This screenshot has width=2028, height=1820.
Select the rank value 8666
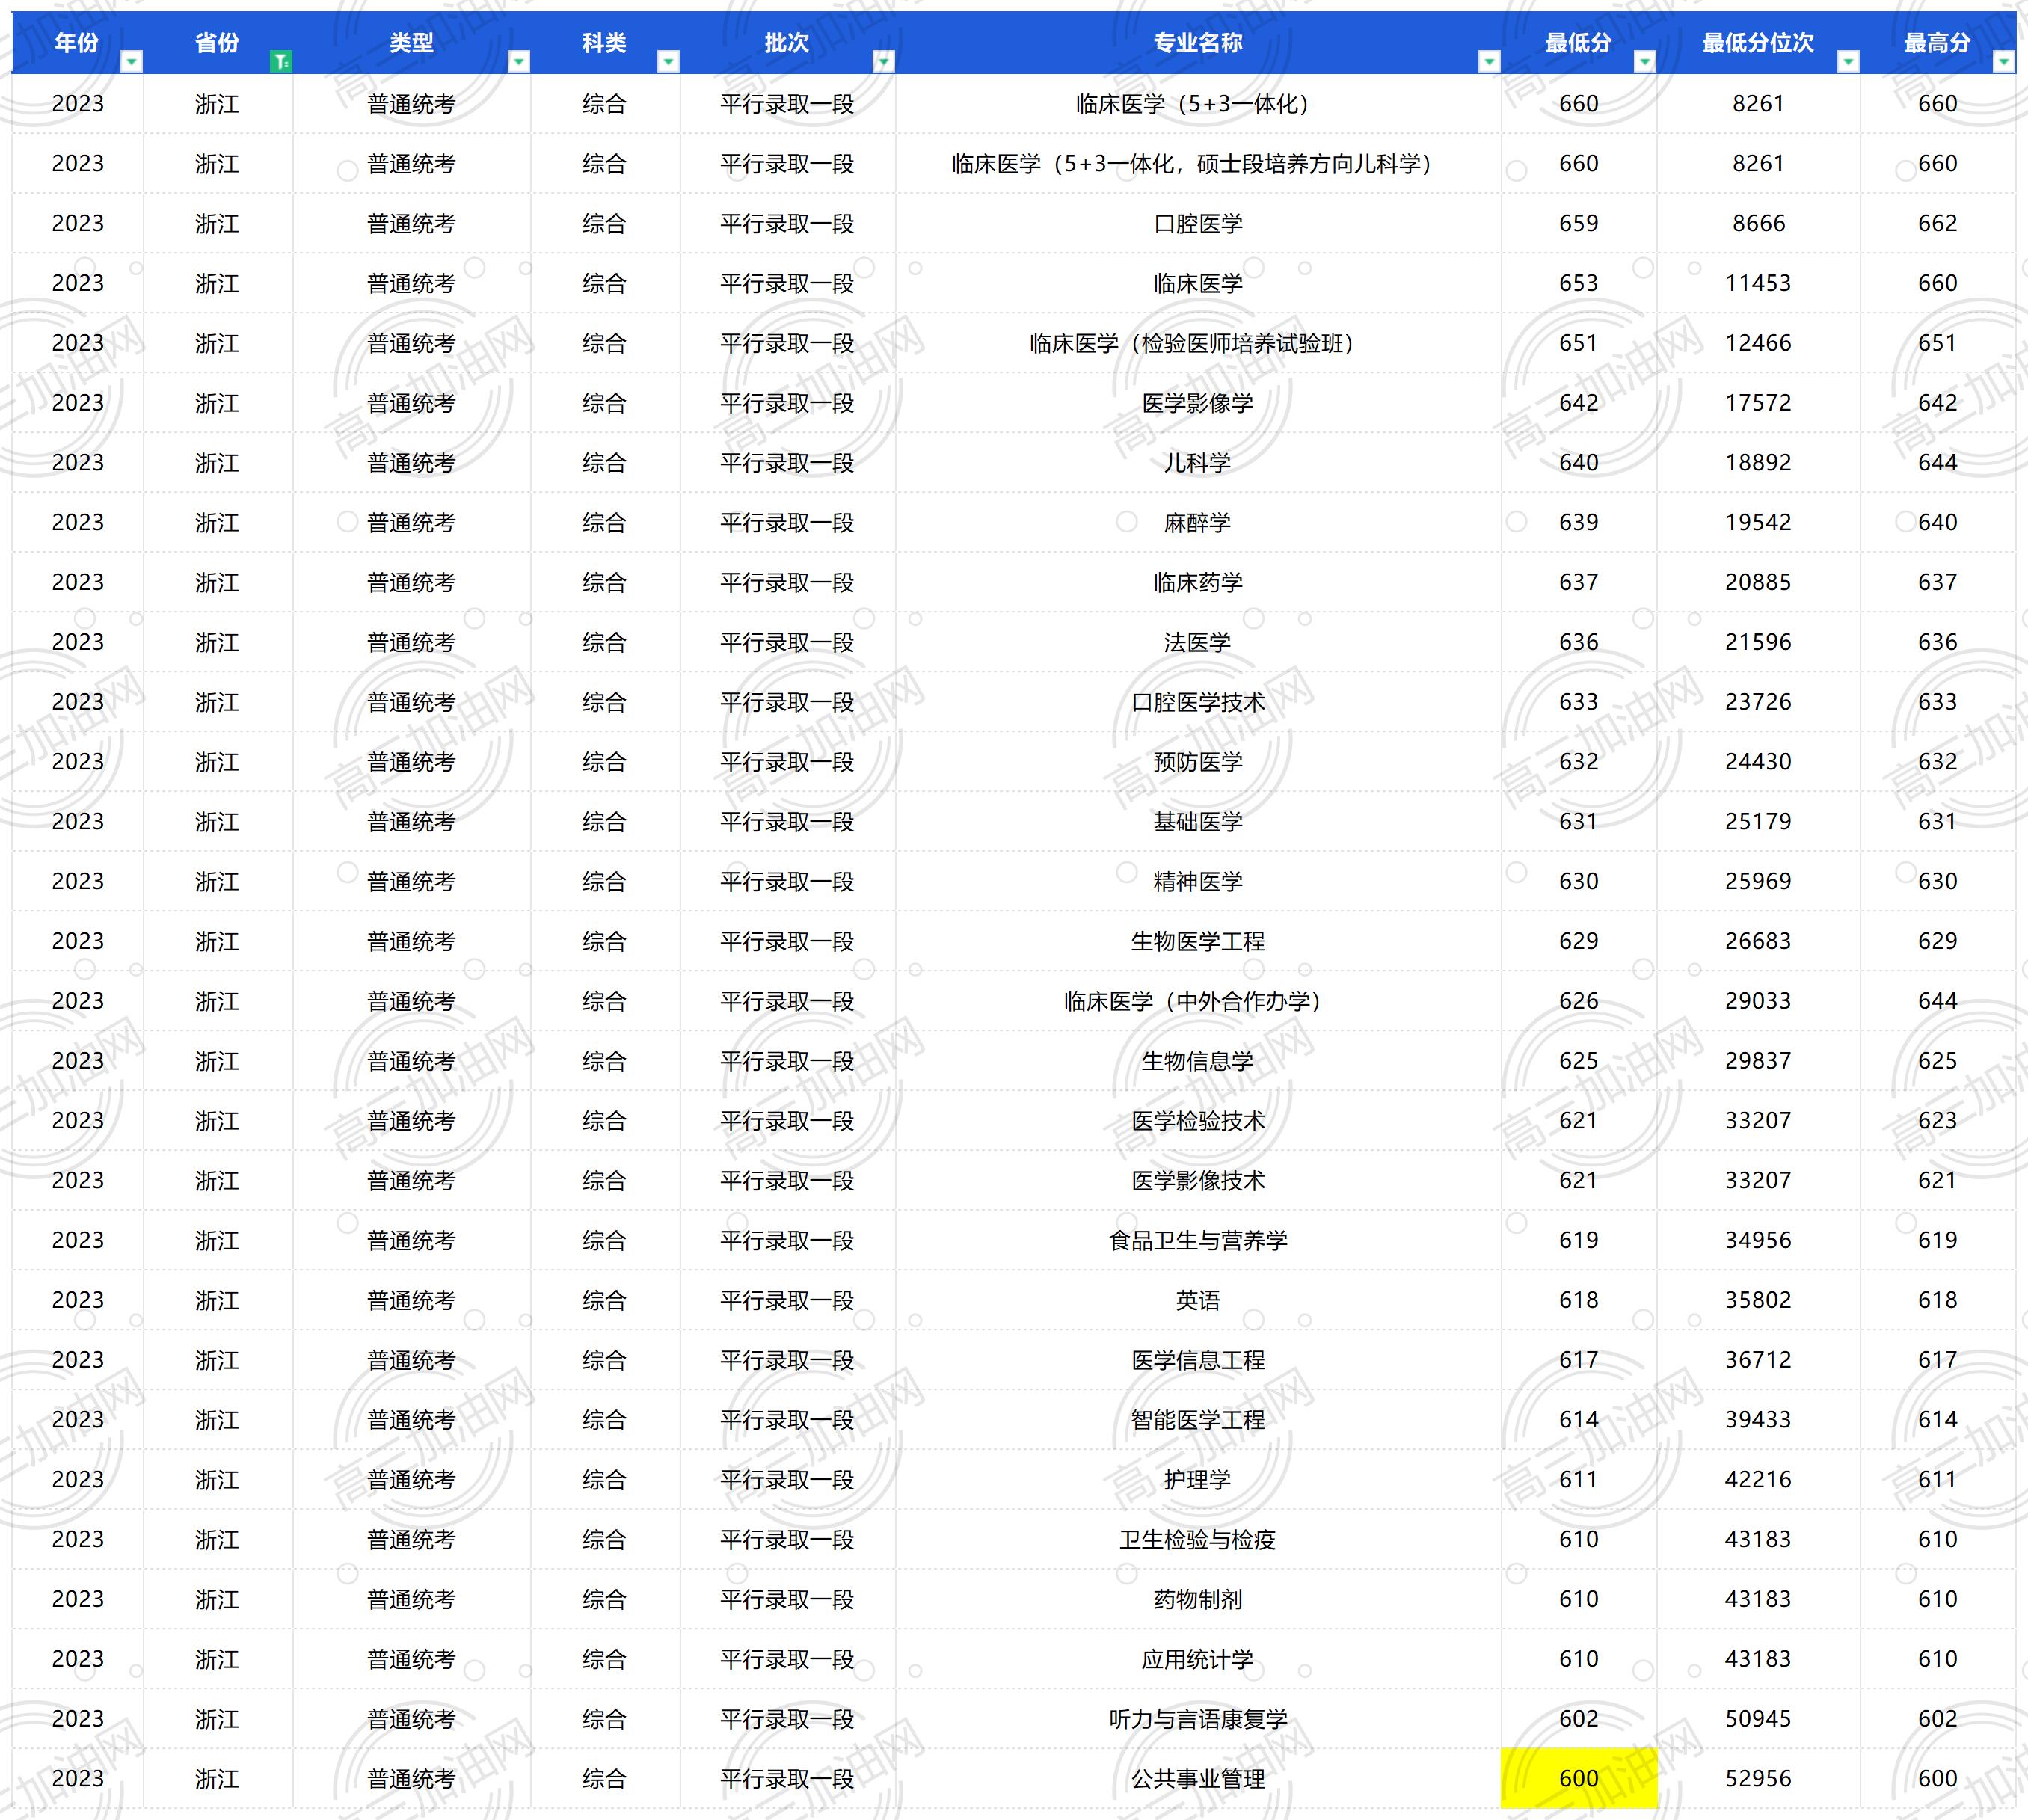point(1758,224)
